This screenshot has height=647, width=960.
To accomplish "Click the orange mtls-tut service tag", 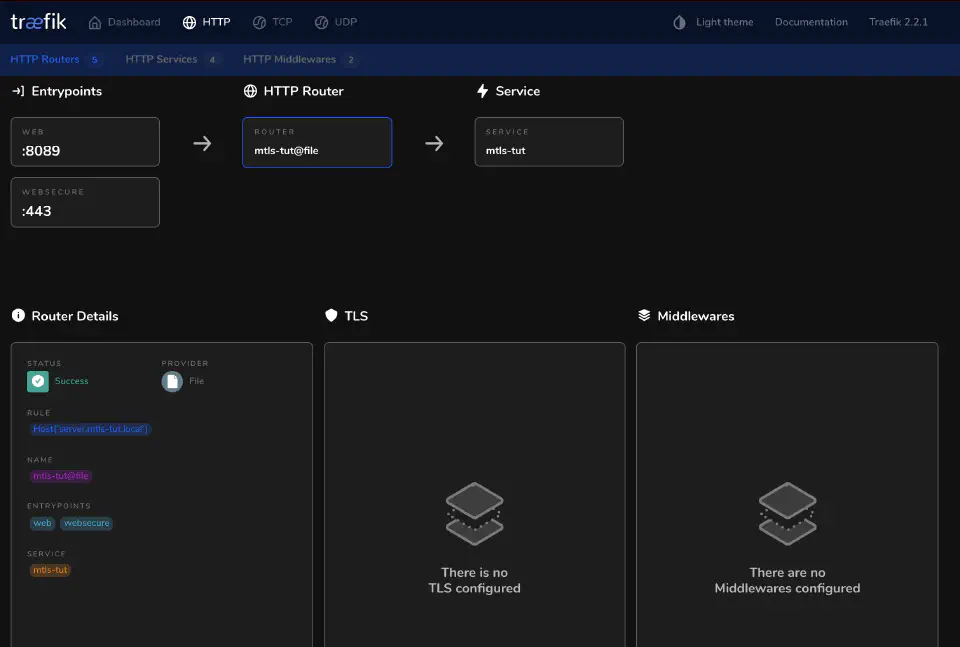I will (50, 570).
